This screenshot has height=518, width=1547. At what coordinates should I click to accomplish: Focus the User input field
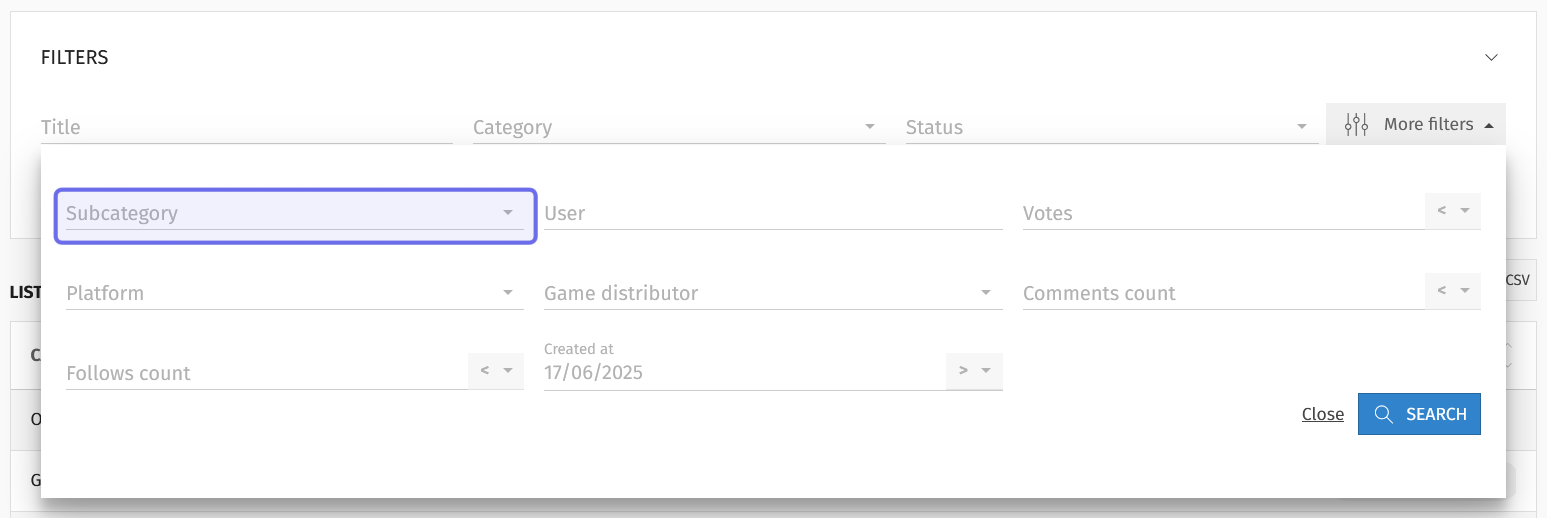click(773, 214)
